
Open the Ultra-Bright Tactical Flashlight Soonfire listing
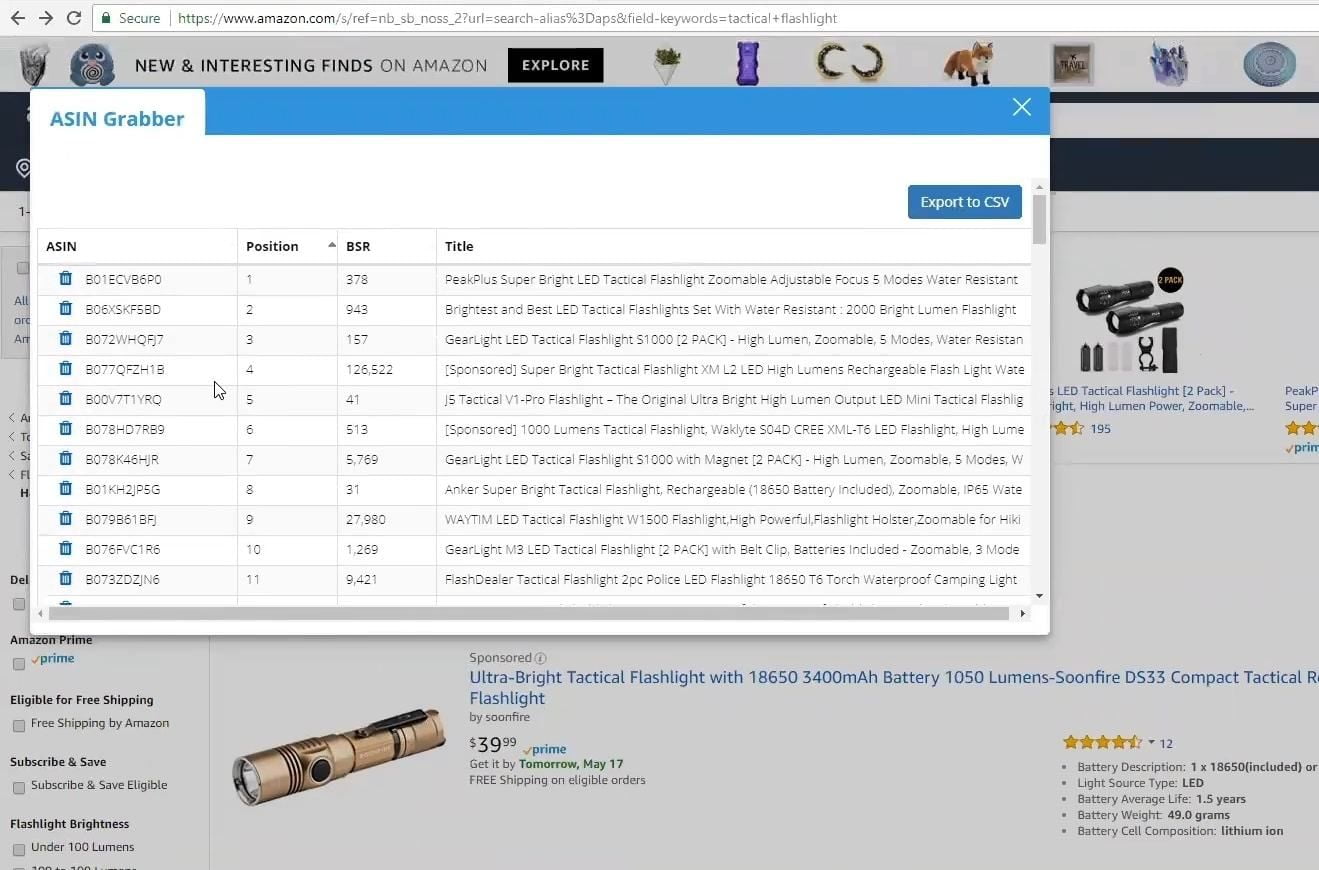click(893, 687)
